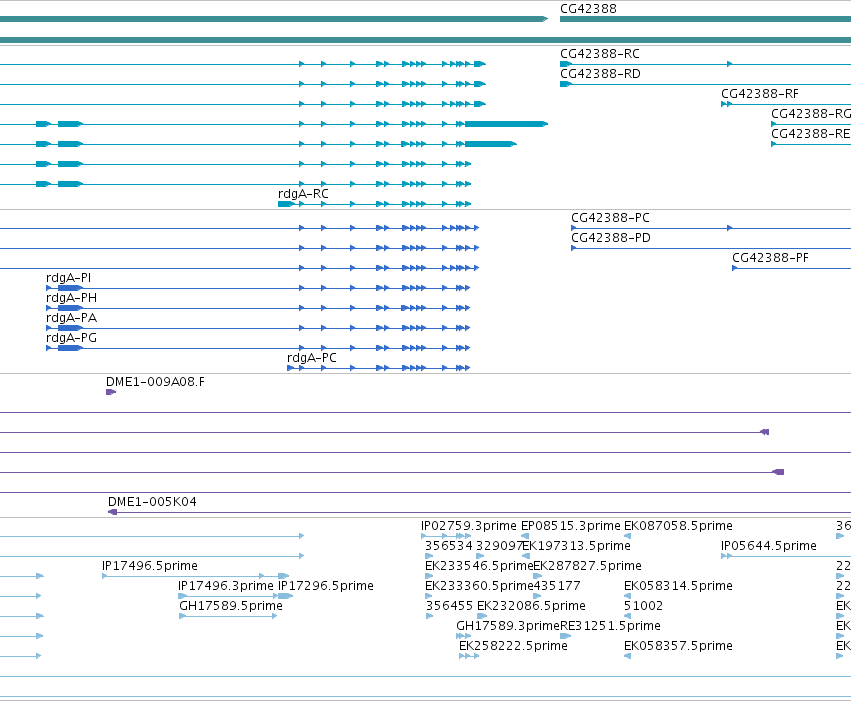Click the EK232086.5prime EST label
Screen dimensions: 851x701
(531, 606)
